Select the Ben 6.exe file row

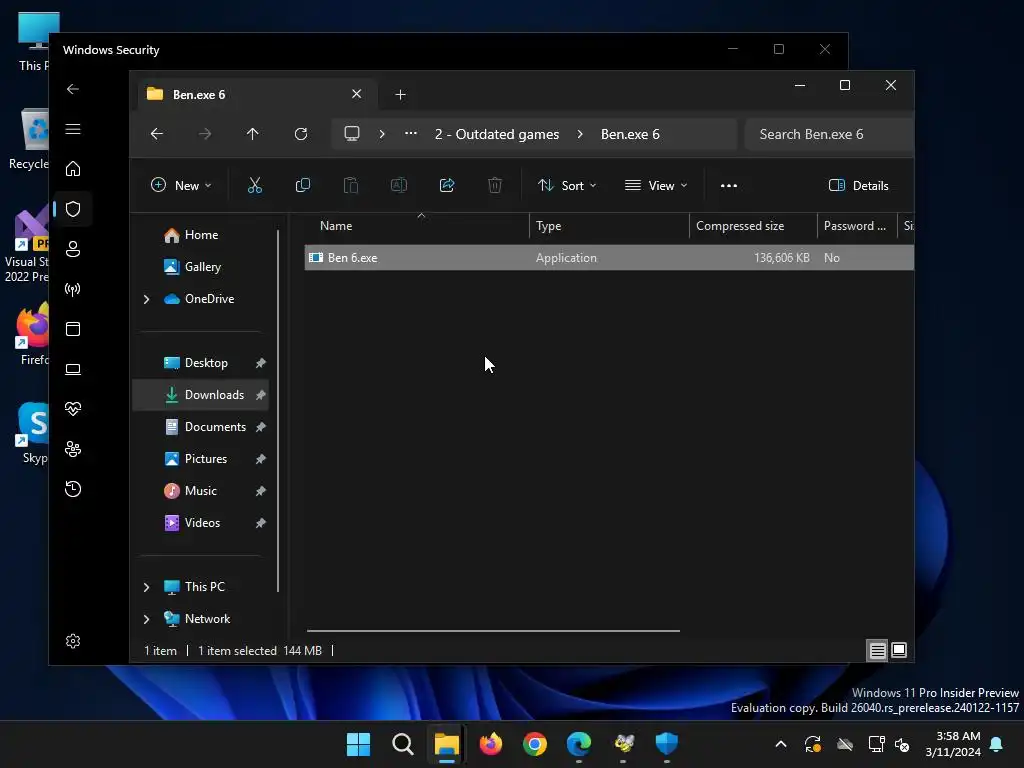[x=609, y=258]
